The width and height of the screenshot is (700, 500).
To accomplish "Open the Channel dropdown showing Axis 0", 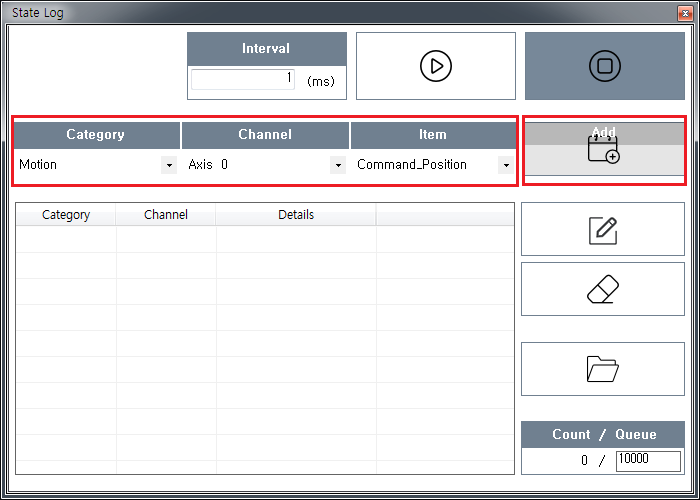I will coord(338,165).
